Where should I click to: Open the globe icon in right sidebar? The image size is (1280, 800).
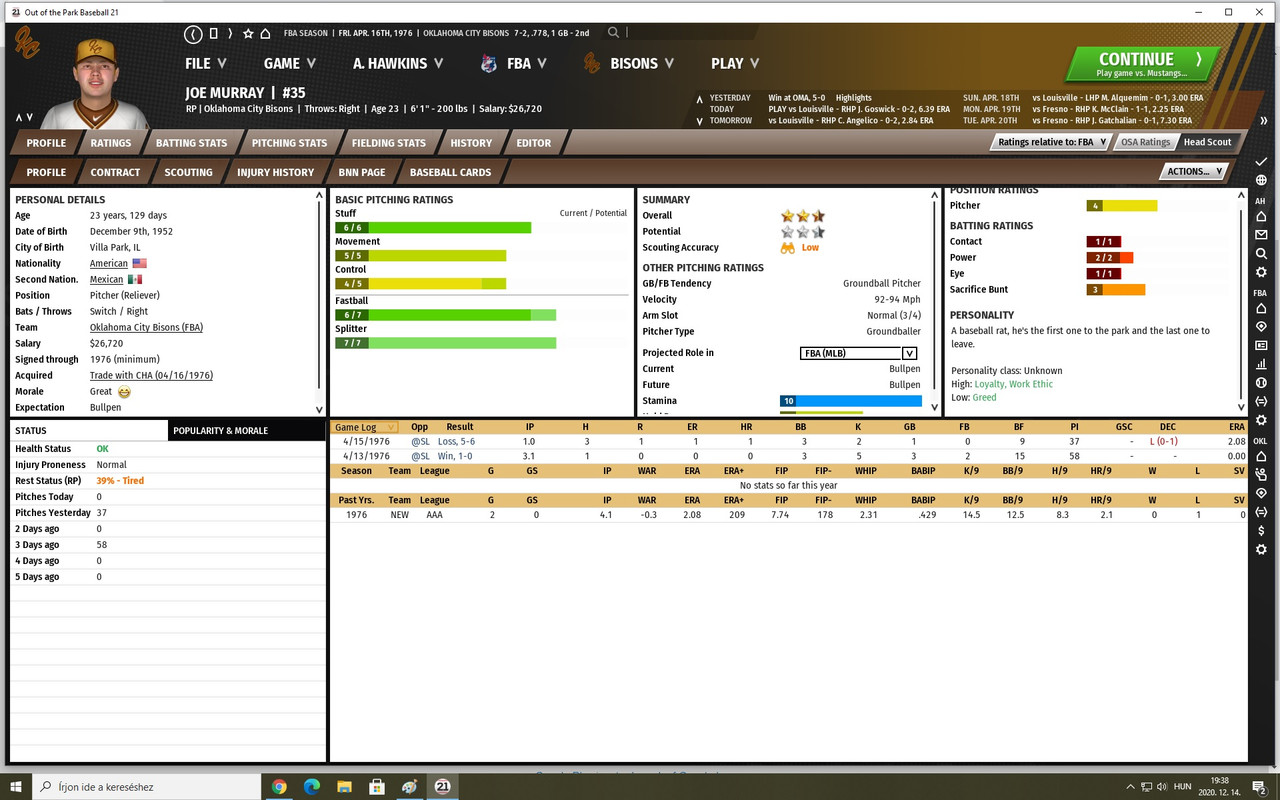tap(1261, 180)
